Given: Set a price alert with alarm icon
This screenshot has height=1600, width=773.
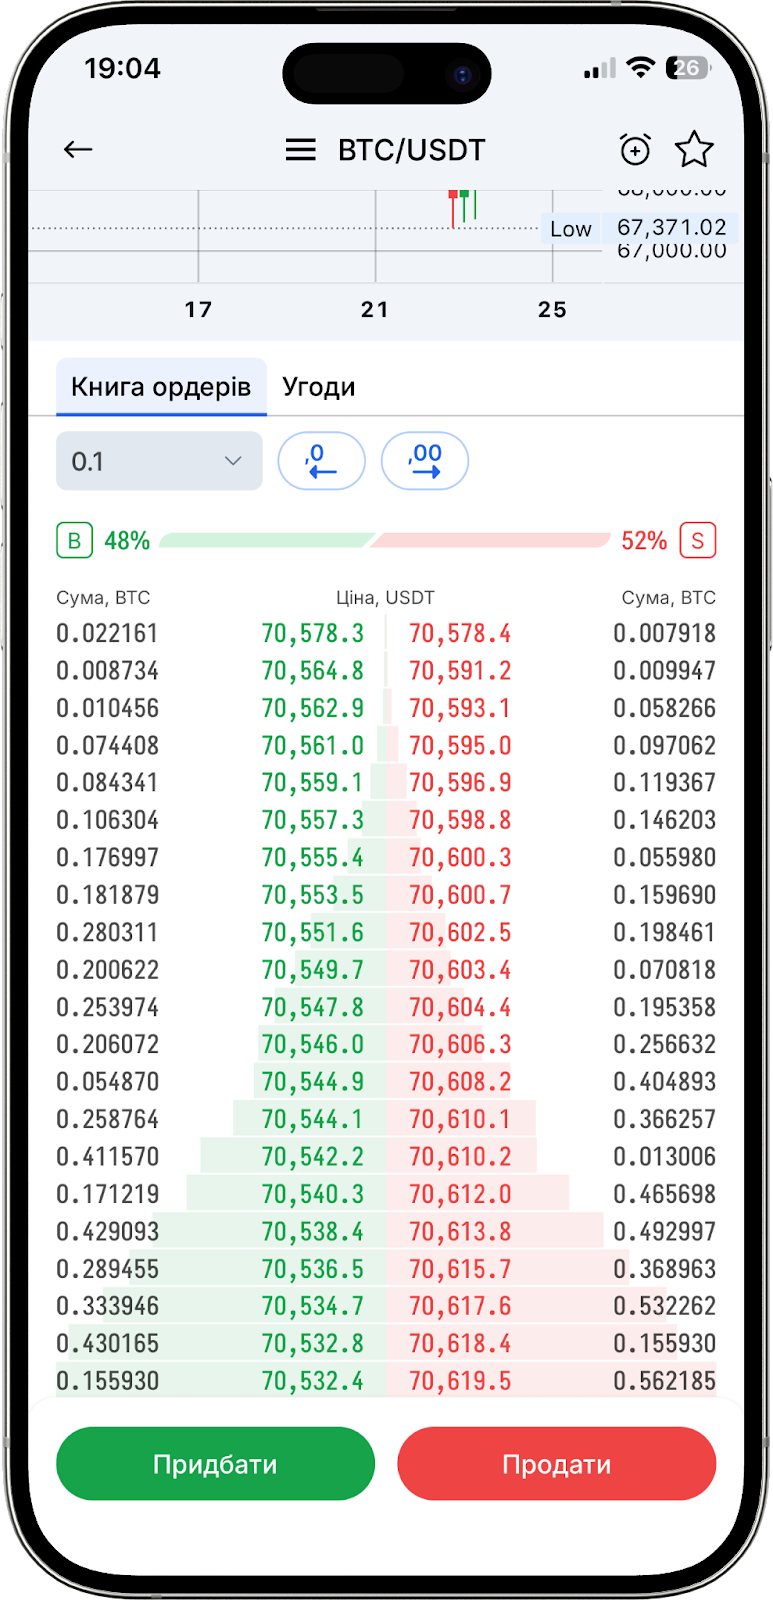Looking at the screenshot, I should click(x=635, y=150).
